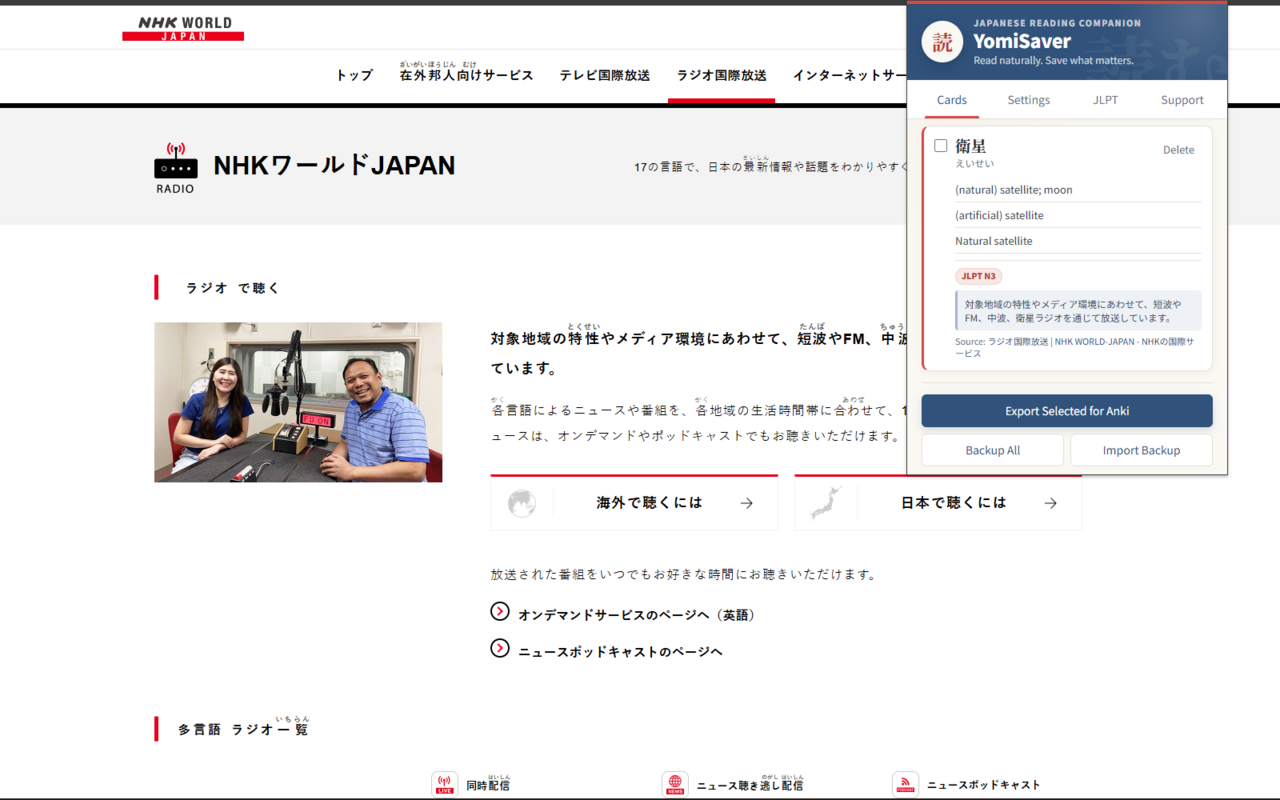The height and width of the screenshot is (800, 1280).
Task: Select トップ in the navigation menu
Action: 354,75
